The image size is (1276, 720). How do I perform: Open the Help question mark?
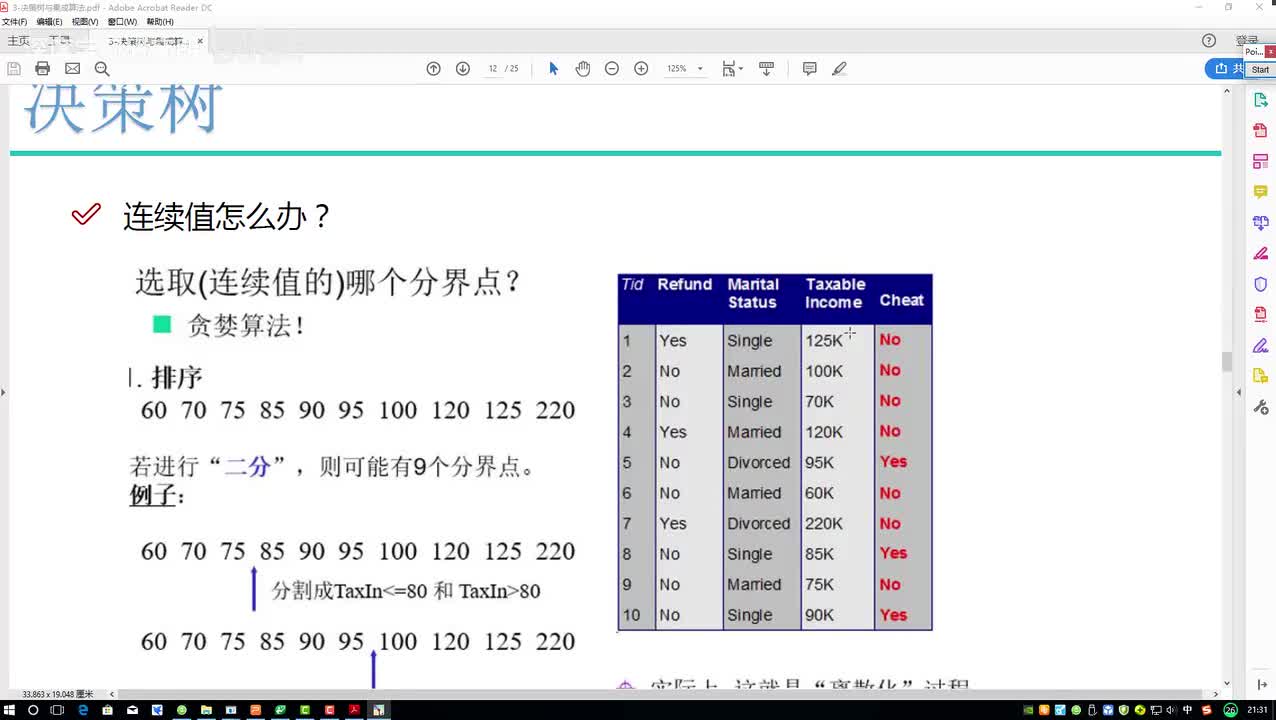coord(1209,41)
